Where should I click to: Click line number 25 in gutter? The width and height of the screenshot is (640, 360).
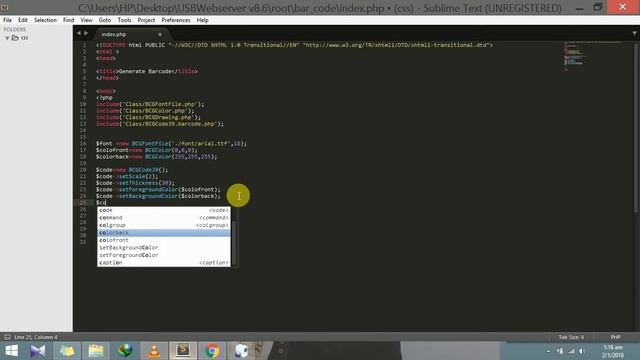(83, 202)
